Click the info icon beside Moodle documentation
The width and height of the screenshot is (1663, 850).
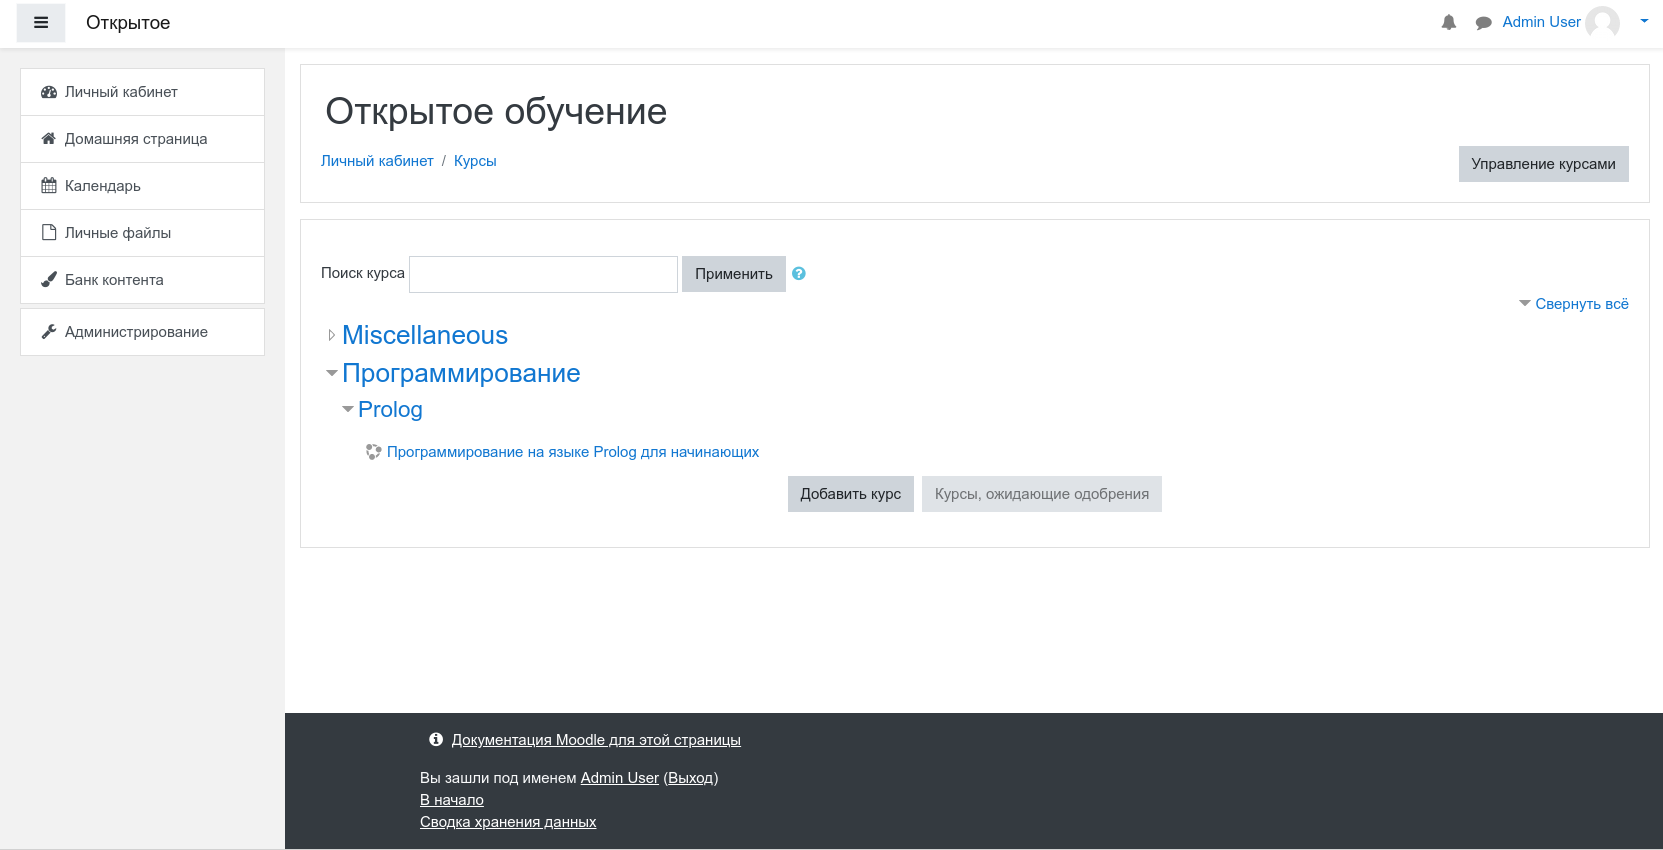436,740
